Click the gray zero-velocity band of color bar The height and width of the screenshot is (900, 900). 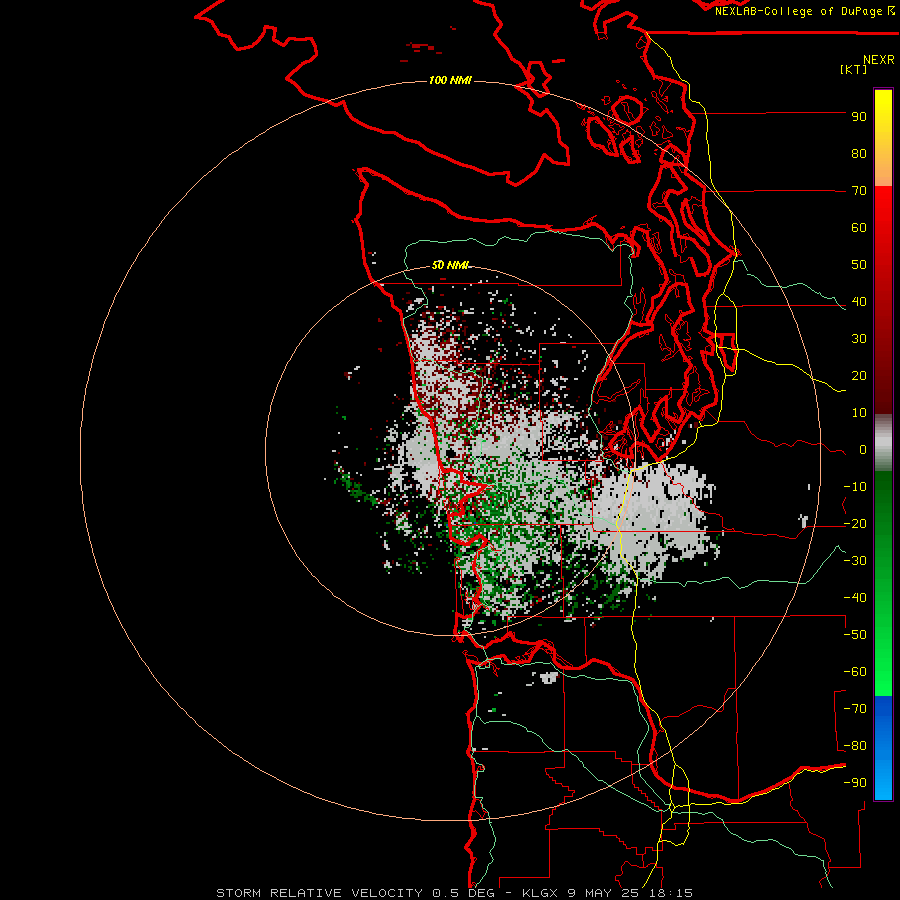[x=883, y=443]
